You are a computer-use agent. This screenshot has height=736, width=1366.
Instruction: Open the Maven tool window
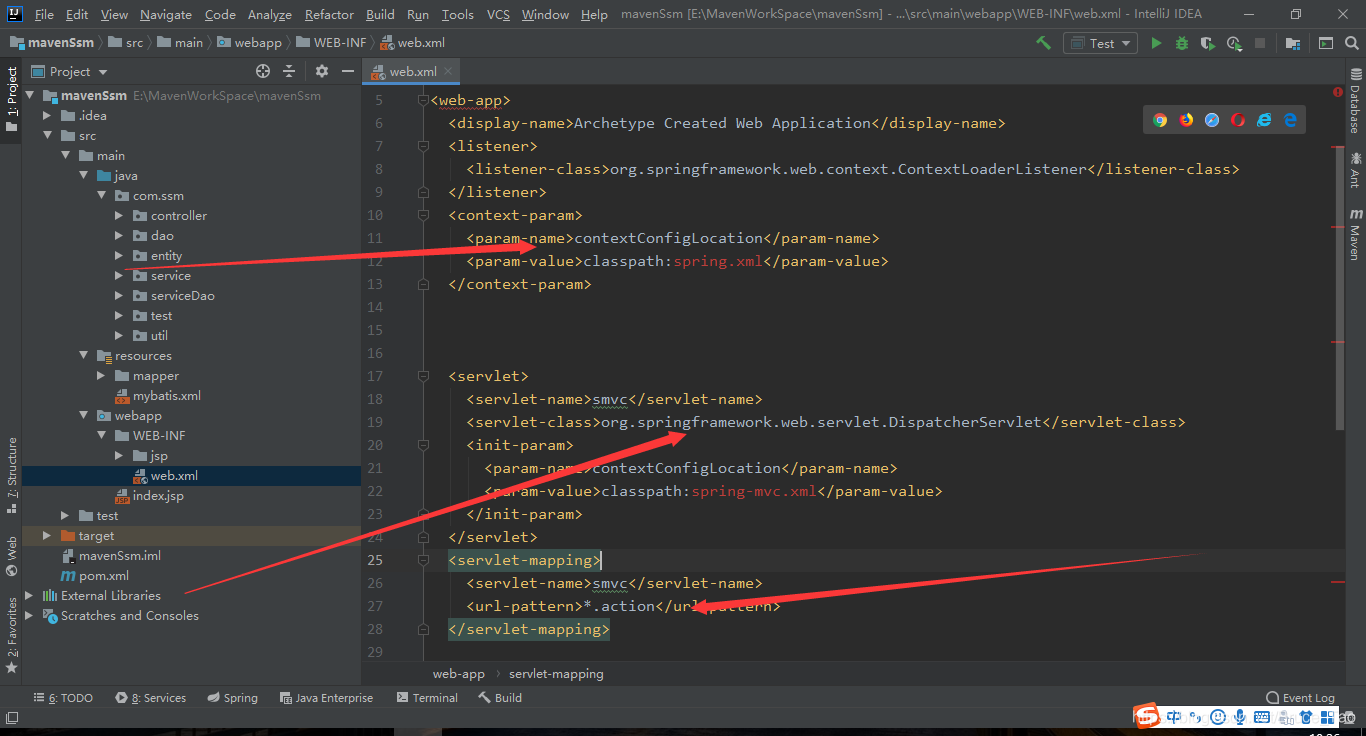[x=1356, y=234]
